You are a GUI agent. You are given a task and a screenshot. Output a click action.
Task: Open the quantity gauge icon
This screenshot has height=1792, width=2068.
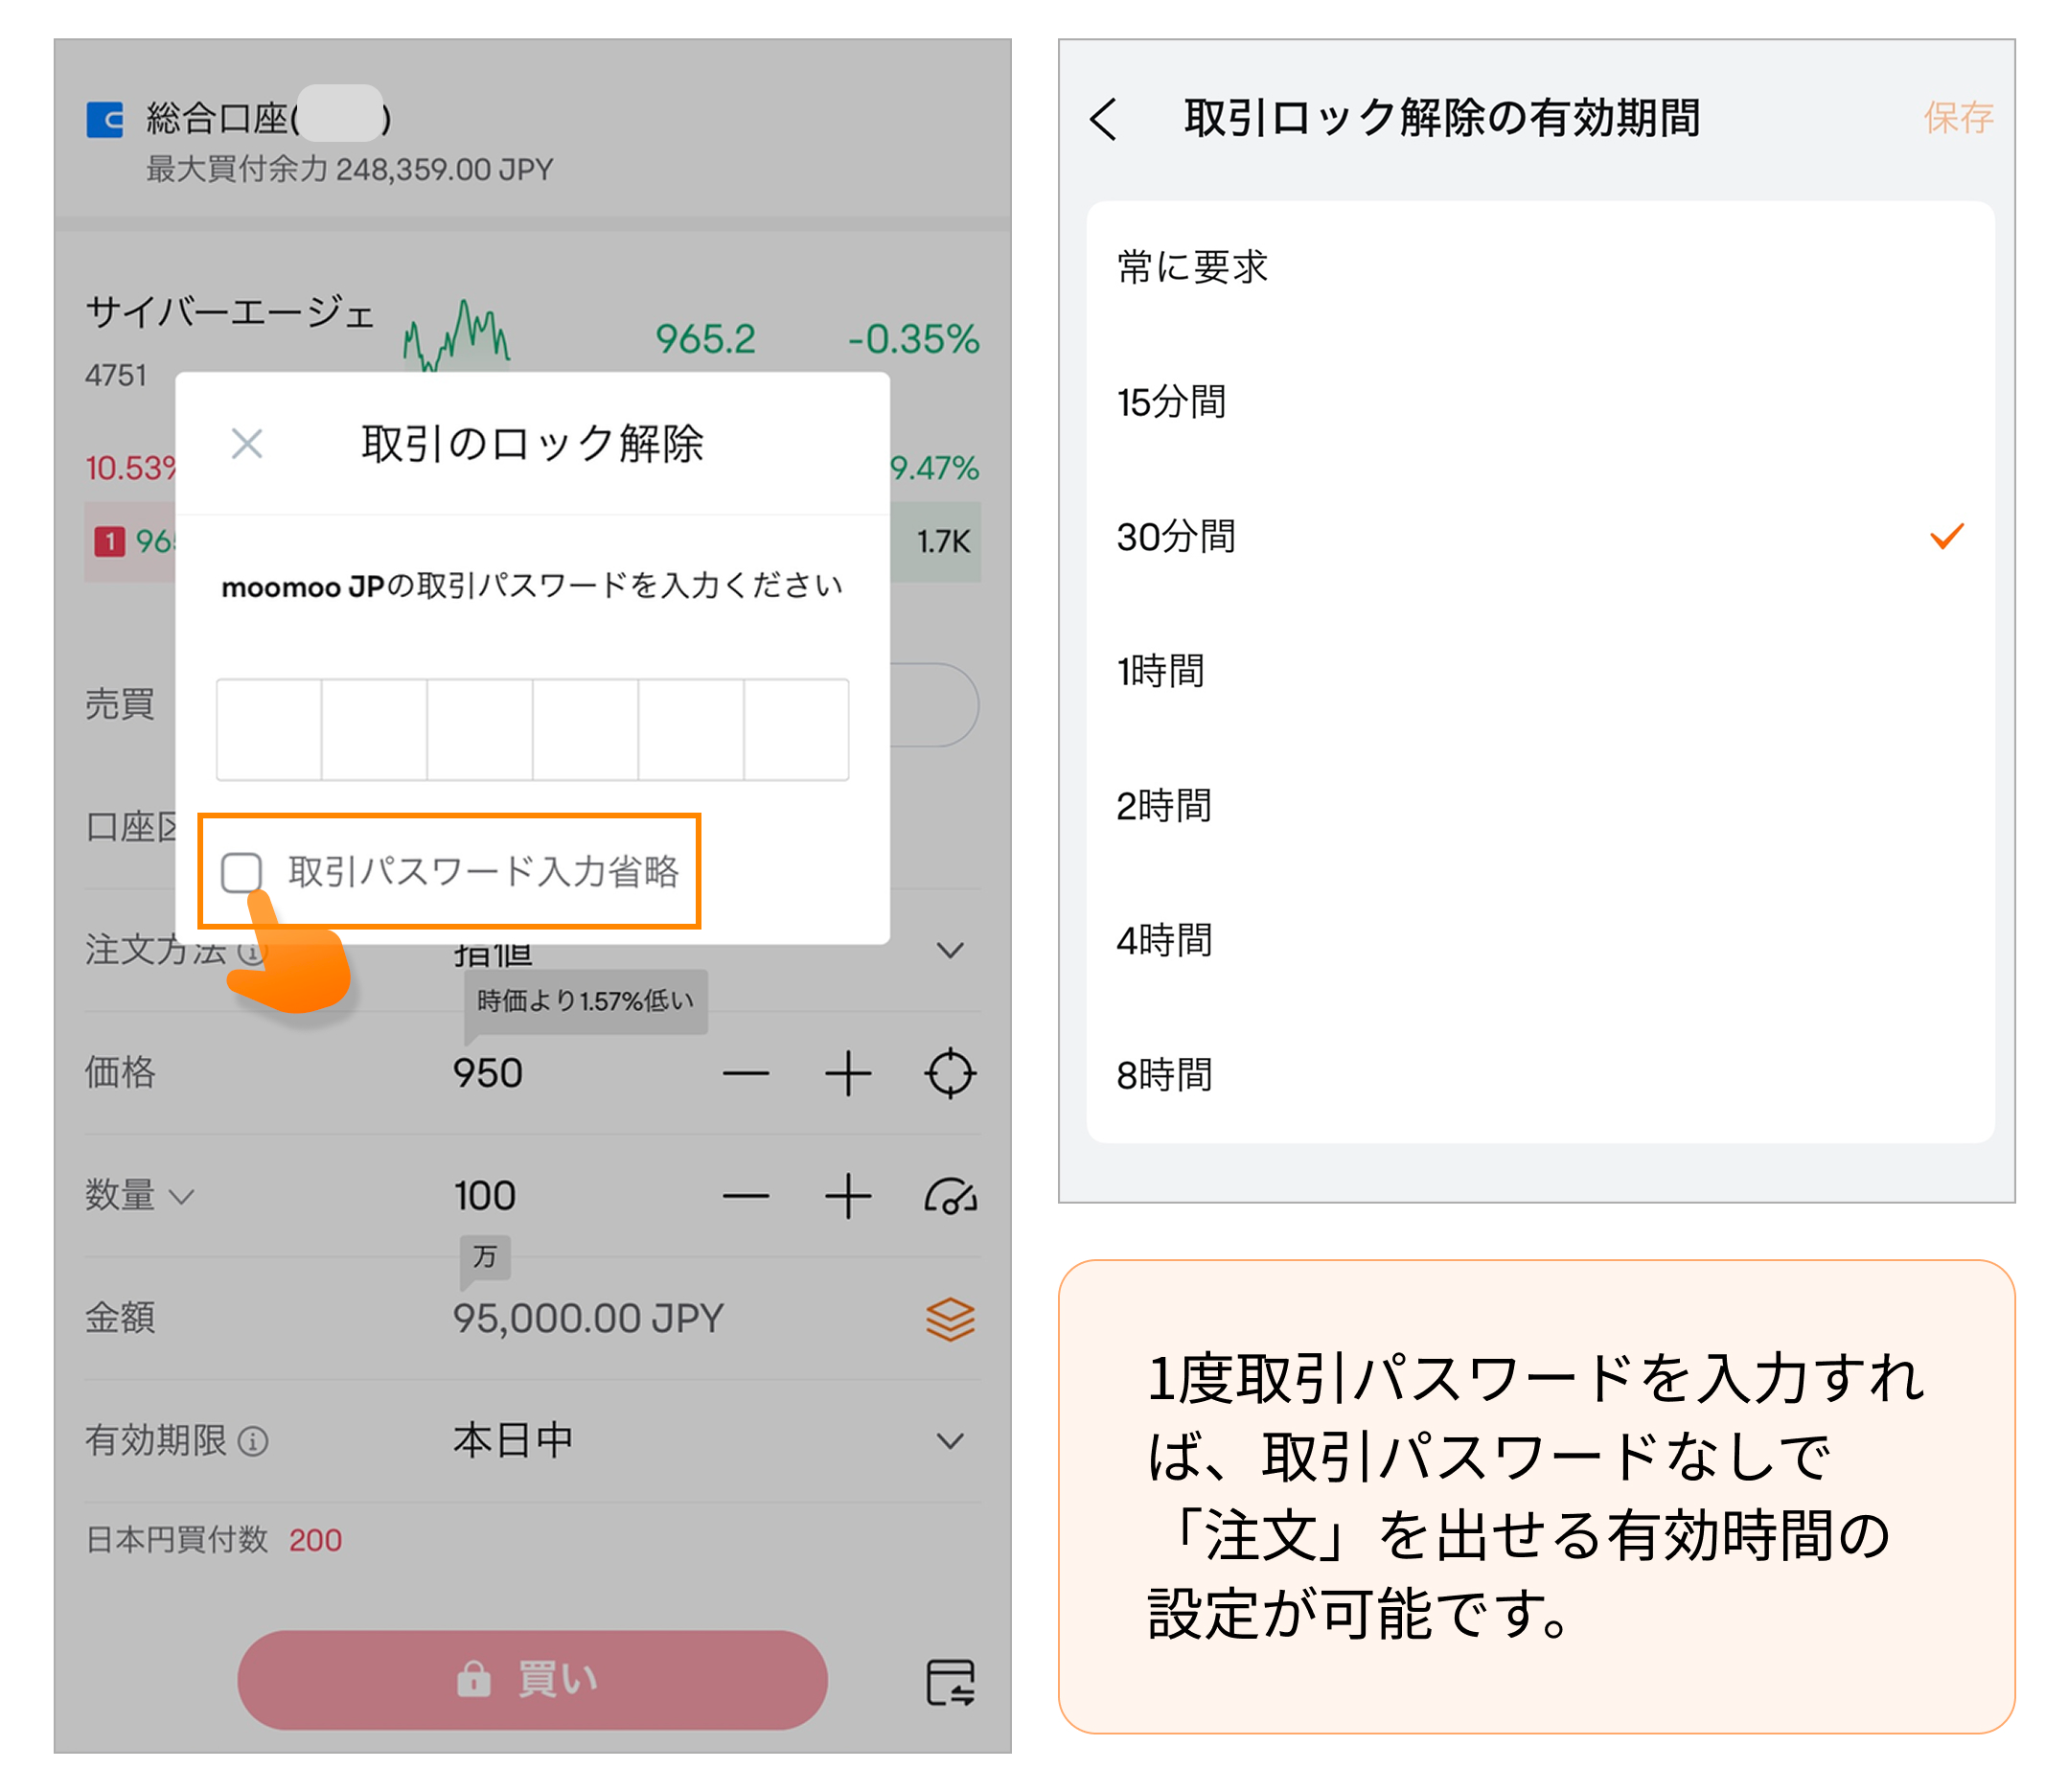tap(949, 1196)
